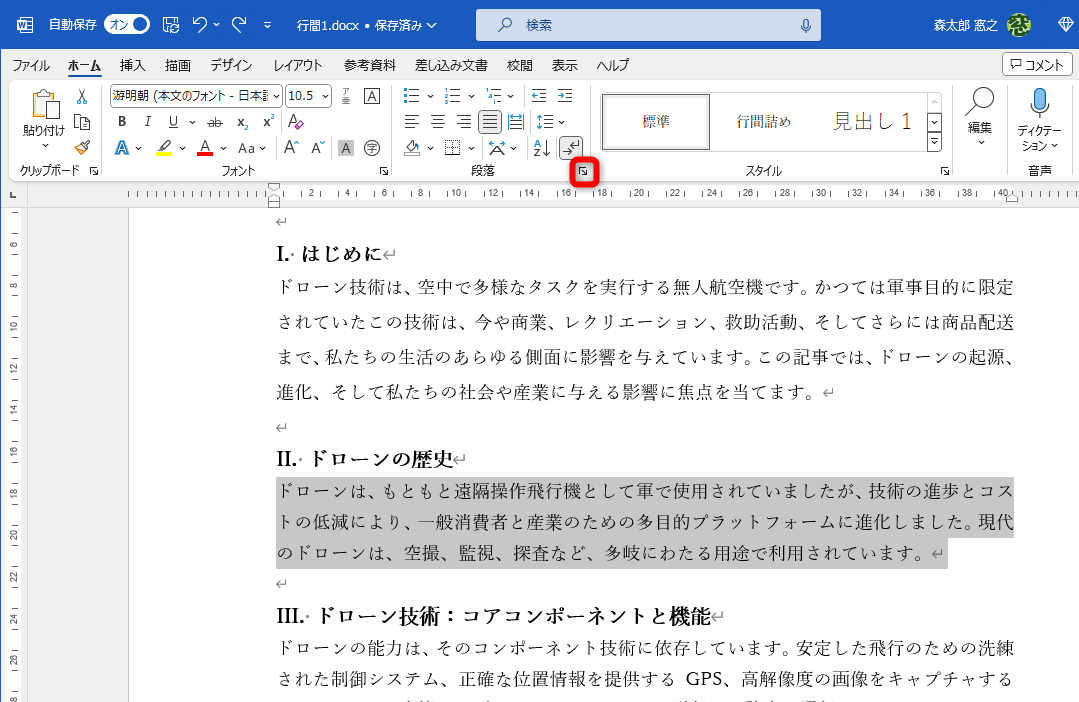The width and height of the screenshot is (1079, 702).
Task: Select the Format Painter icon
Action: (83, 147)
